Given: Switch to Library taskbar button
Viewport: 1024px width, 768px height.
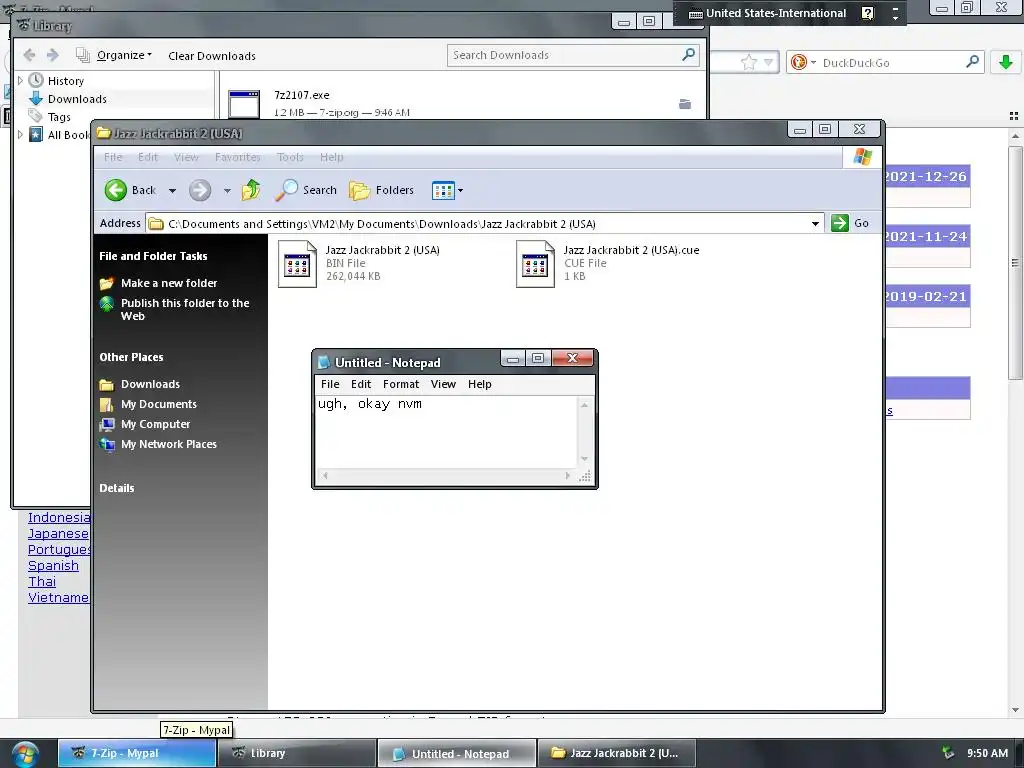Looking at the screenshot, I should (296, 753).
